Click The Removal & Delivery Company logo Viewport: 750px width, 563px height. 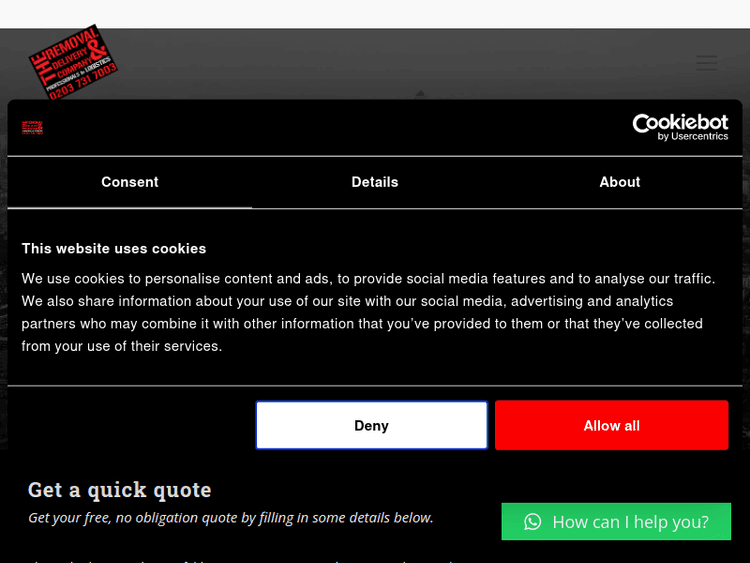pyautogui.click(x=74, y=62)
